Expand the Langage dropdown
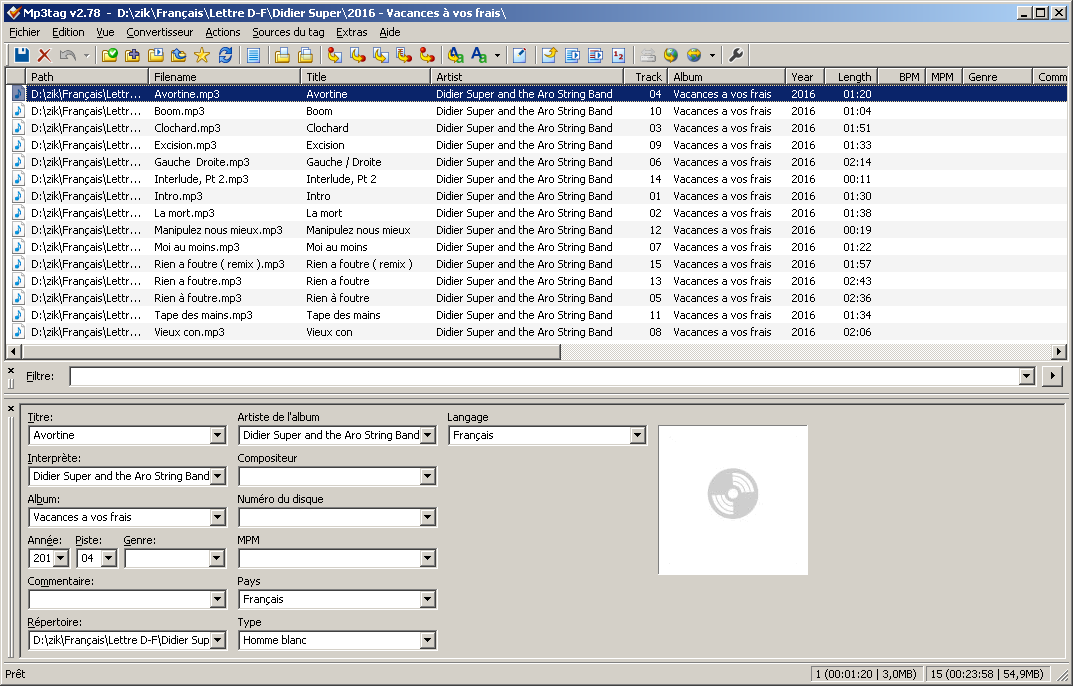 tap(637, 435)
